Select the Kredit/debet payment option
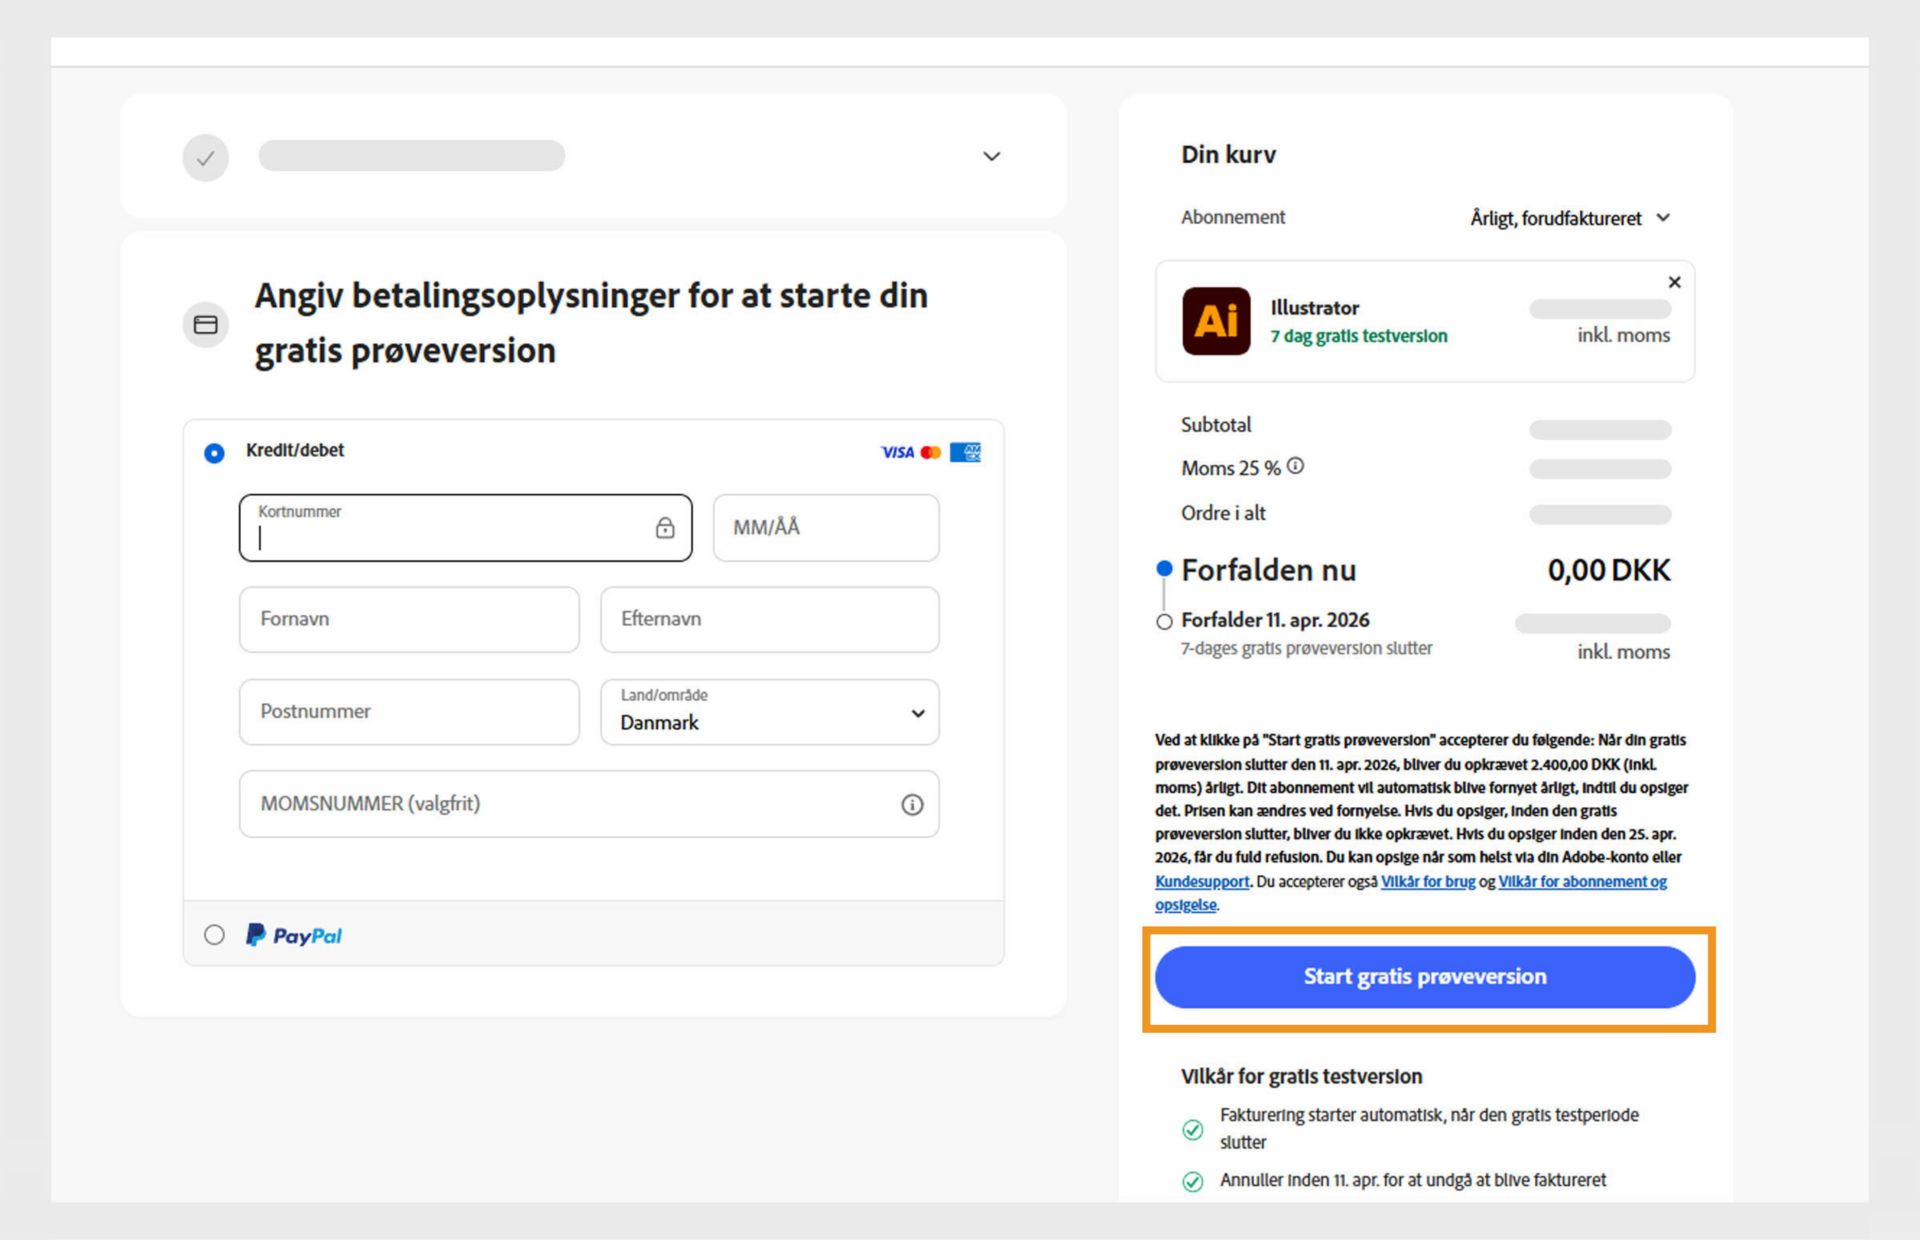This screenshot has width=1920, height=1240. click(213, 452)
